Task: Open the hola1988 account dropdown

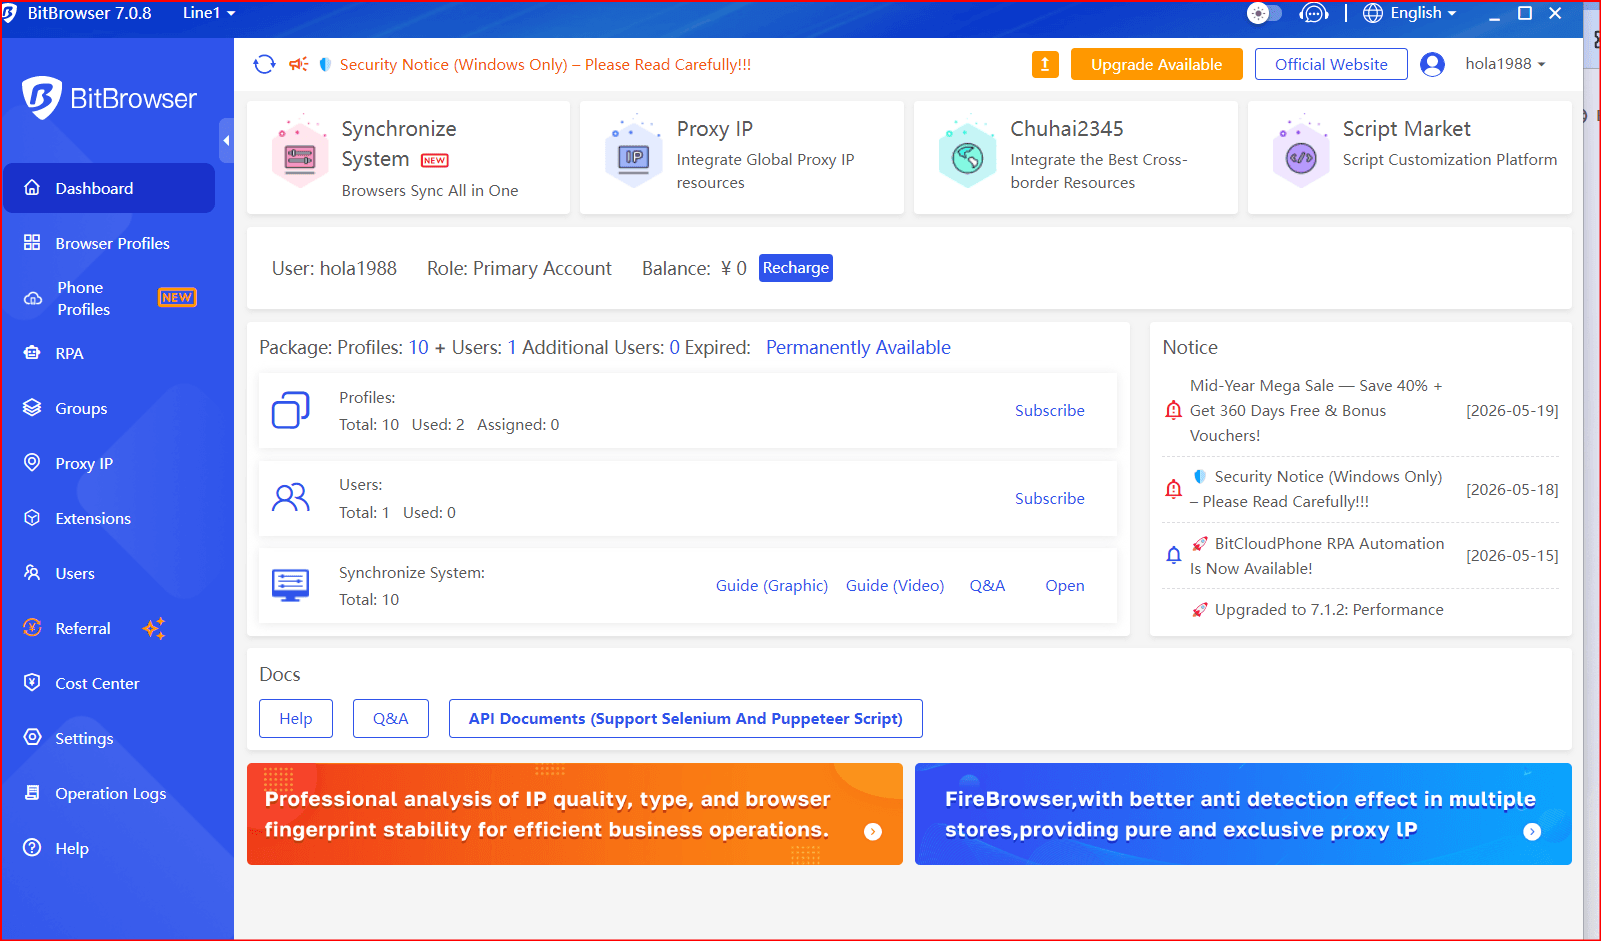Action: (x=1505, y=64)
